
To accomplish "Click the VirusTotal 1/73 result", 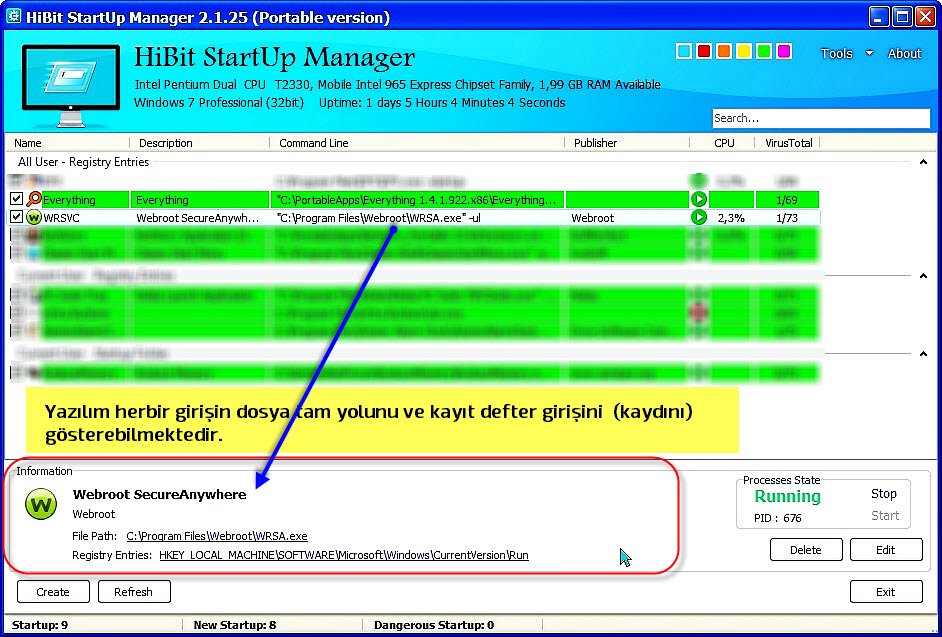I will (786, 218).
